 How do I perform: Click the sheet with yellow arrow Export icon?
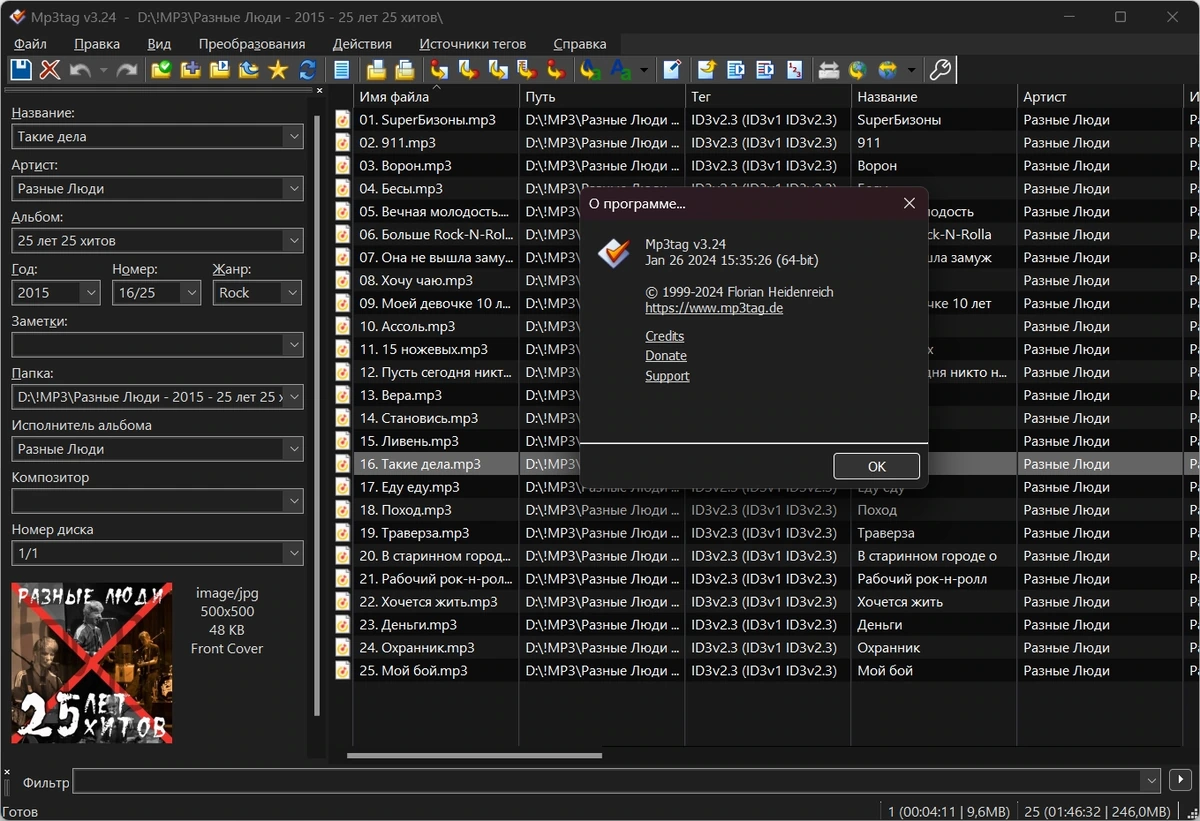tap(707, 70)
